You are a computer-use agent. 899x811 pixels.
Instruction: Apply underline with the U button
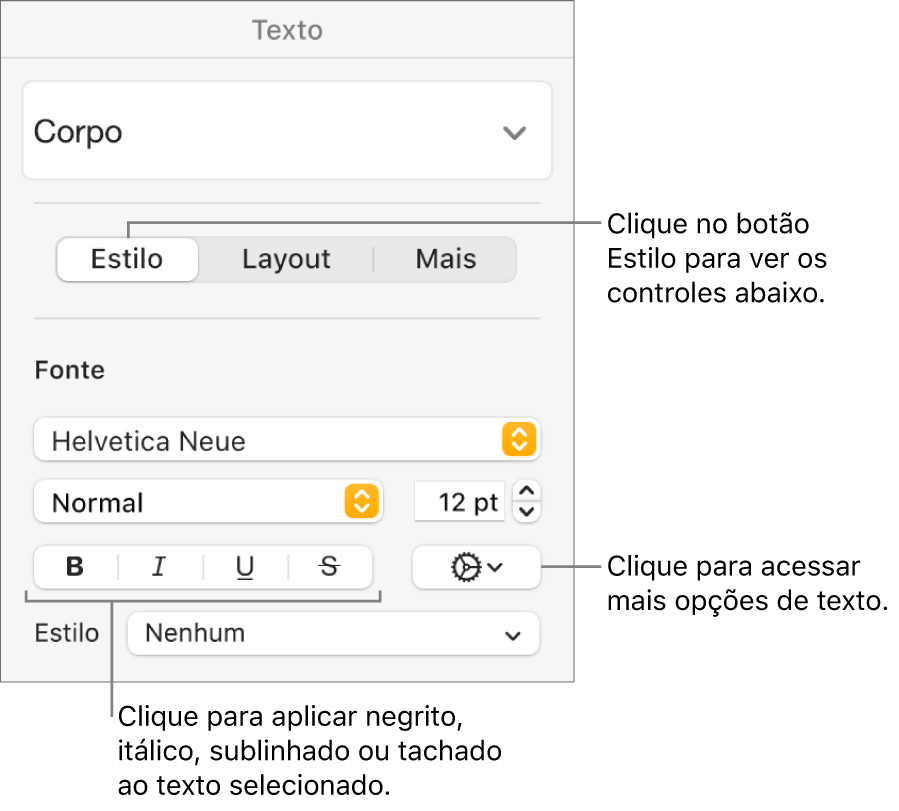tap(245, 567)
